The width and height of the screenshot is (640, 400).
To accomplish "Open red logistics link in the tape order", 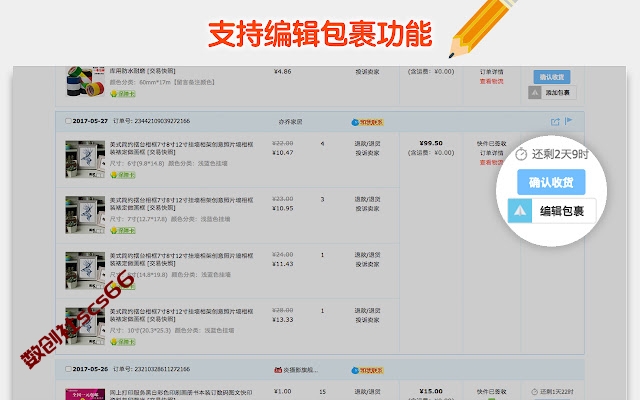I will point(491,81).
